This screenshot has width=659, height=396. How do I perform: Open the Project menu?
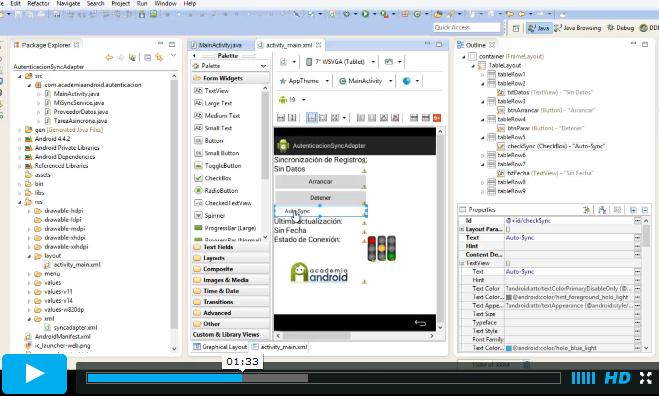[x=120, y=3]
